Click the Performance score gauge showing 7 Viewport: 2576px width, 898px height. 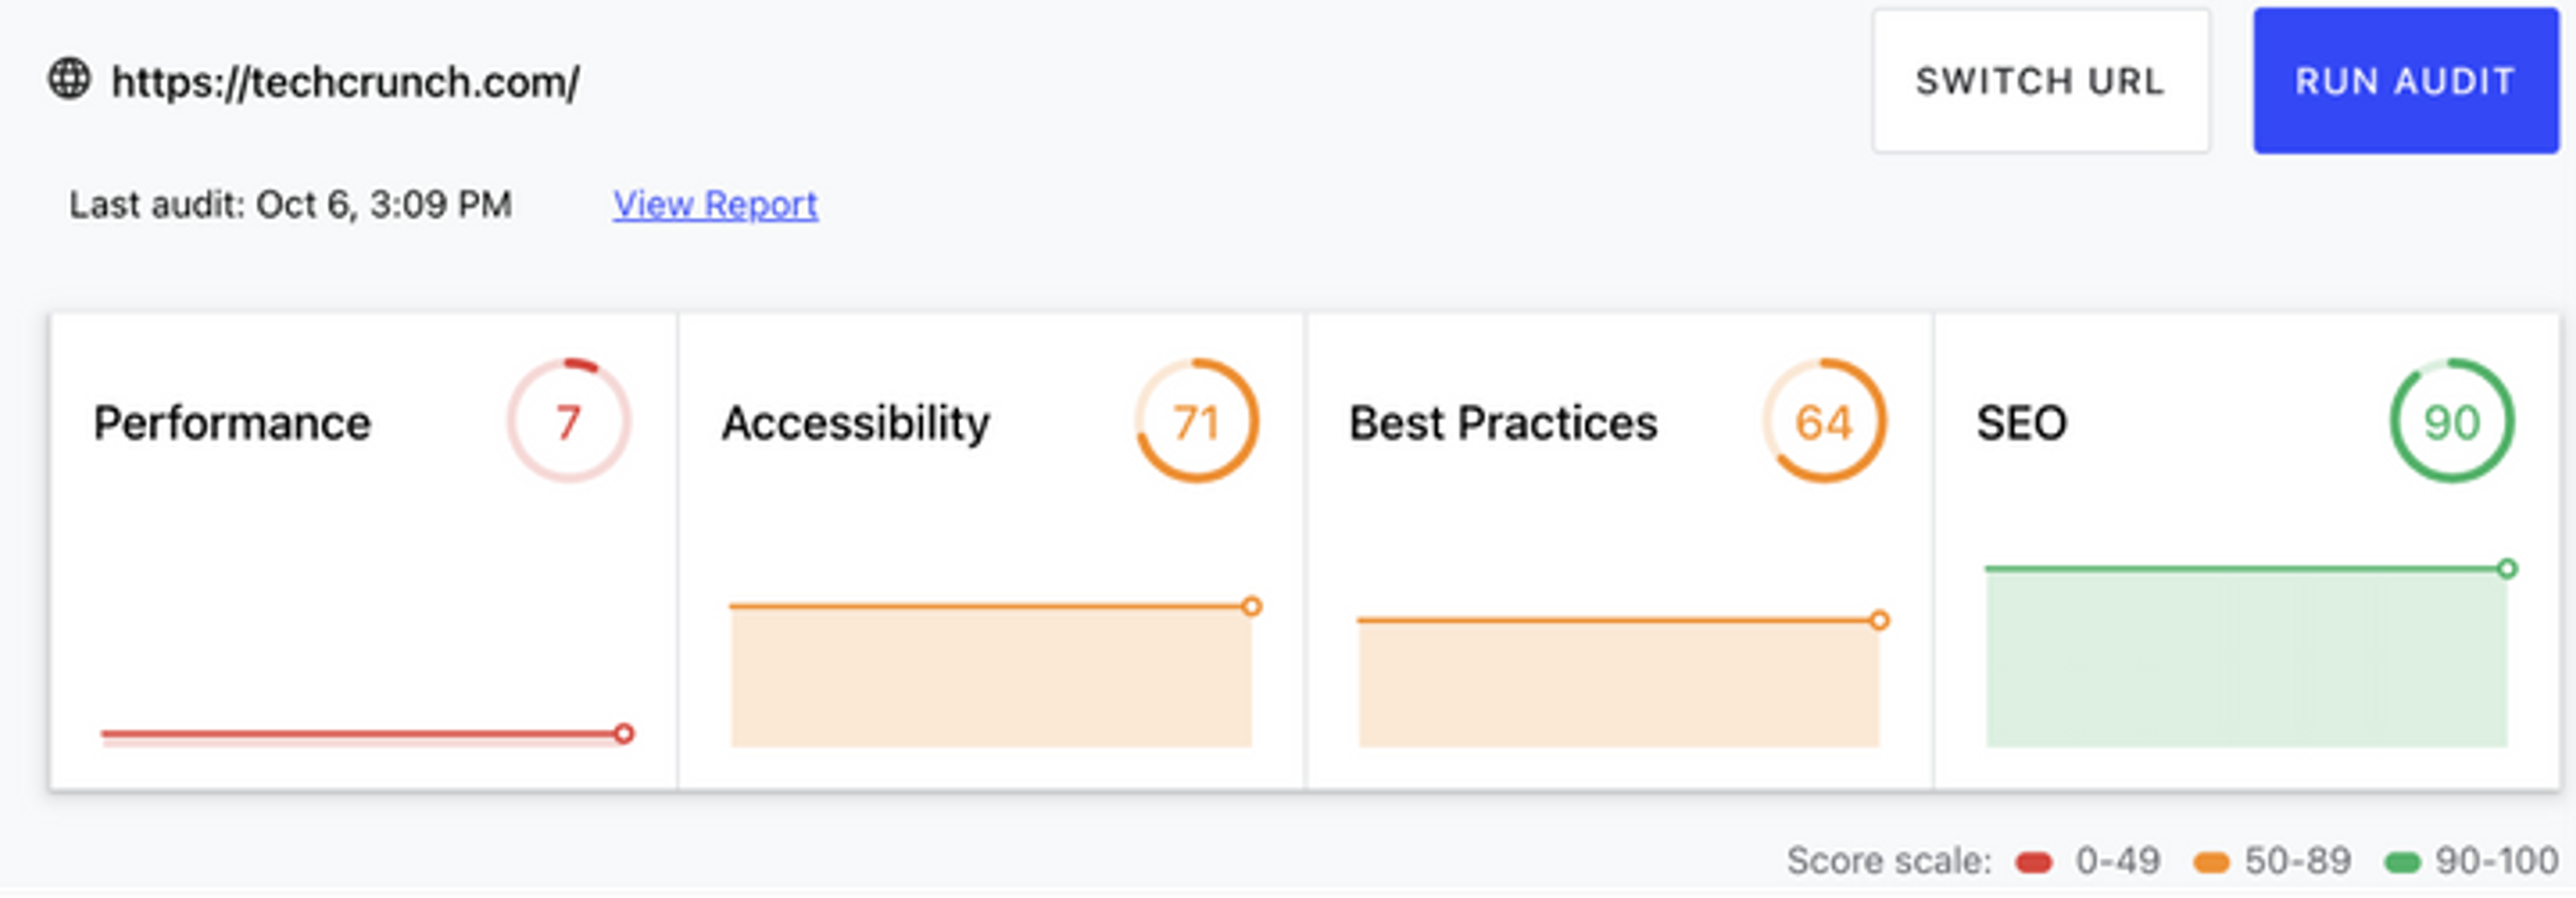[x=568, y=421]
